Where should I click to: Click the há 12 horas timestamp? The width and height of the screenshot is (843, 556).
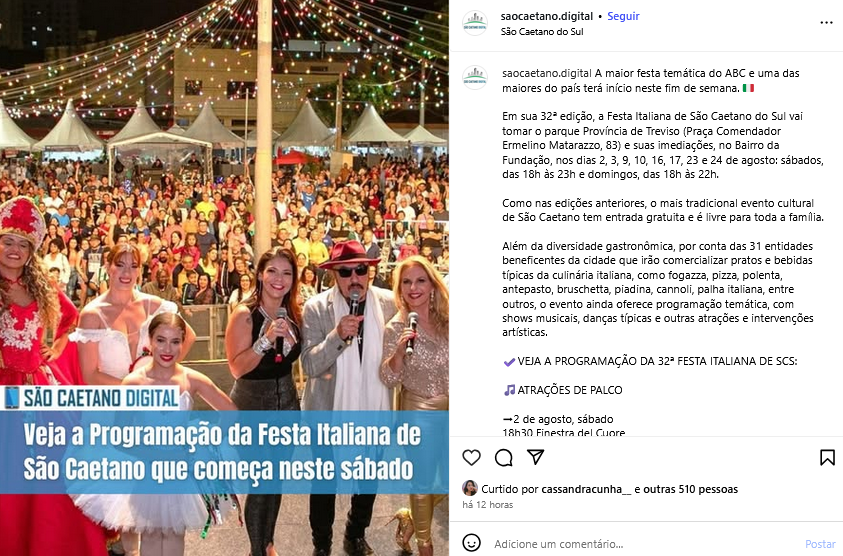[x=488, y=504]
